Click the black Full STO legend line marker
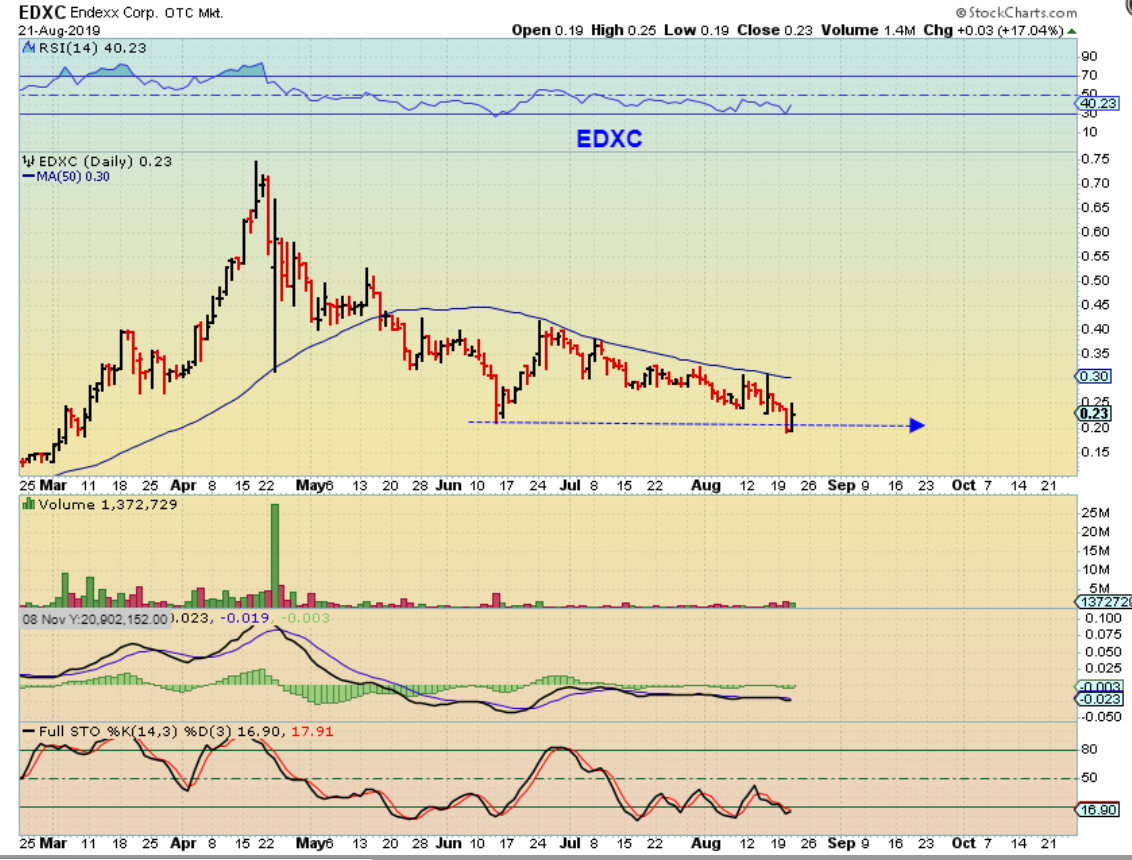Viewport: 1132px width, 860px height. click(28, 731)
